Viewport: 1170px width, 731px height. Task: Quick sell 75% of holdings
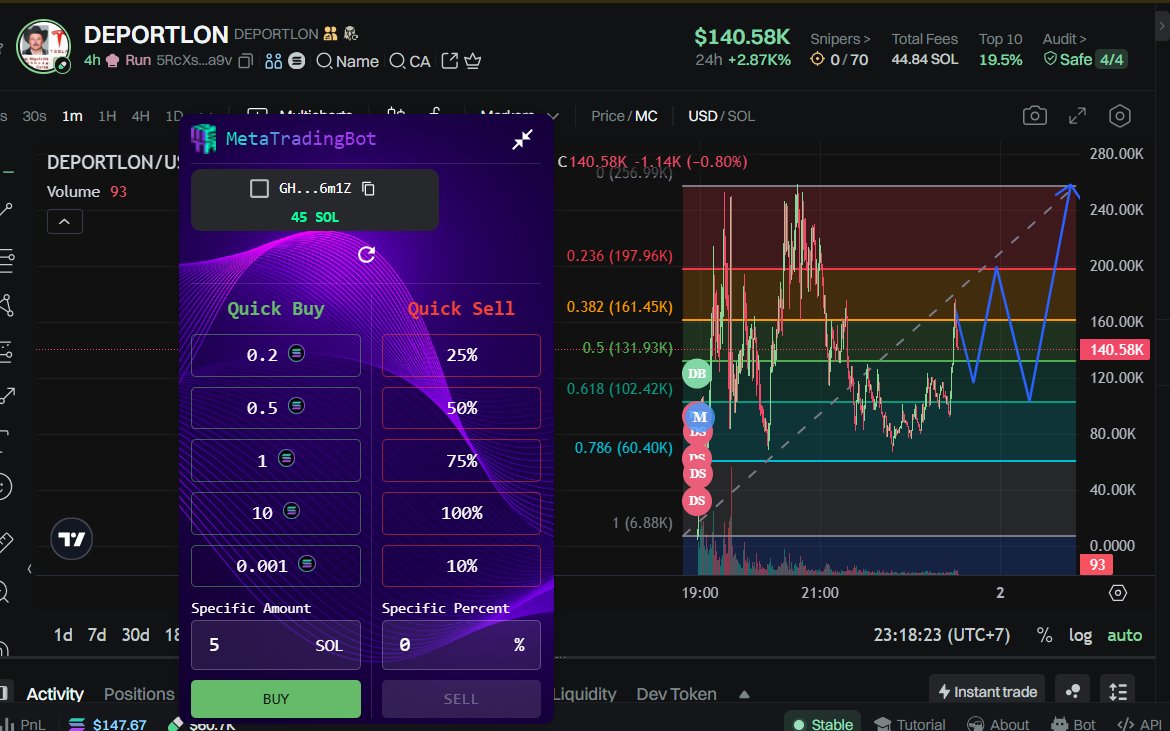pyautogui.click(x=461, y=460)
